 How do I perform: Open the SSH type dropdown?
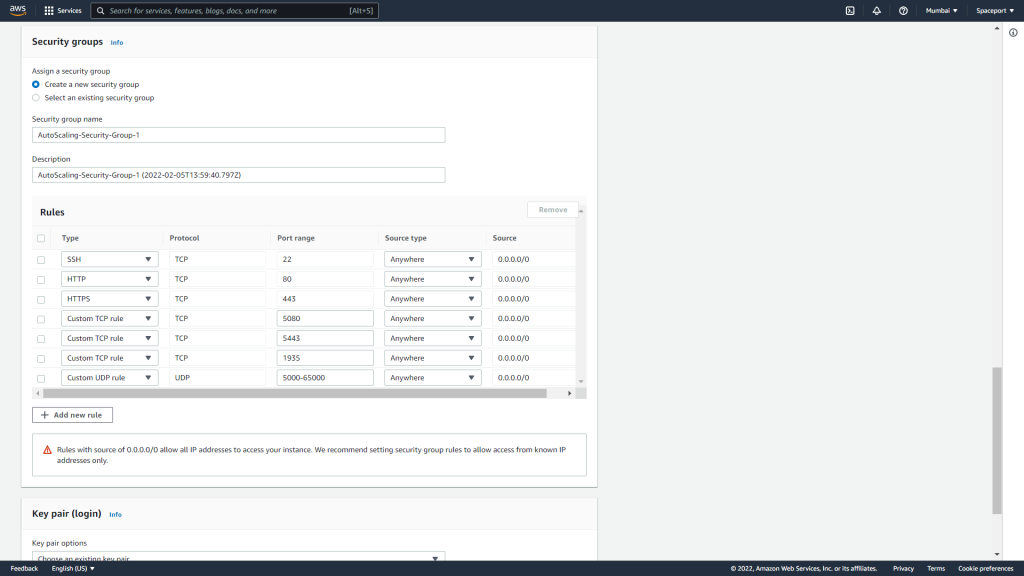[x=110, y=259]
